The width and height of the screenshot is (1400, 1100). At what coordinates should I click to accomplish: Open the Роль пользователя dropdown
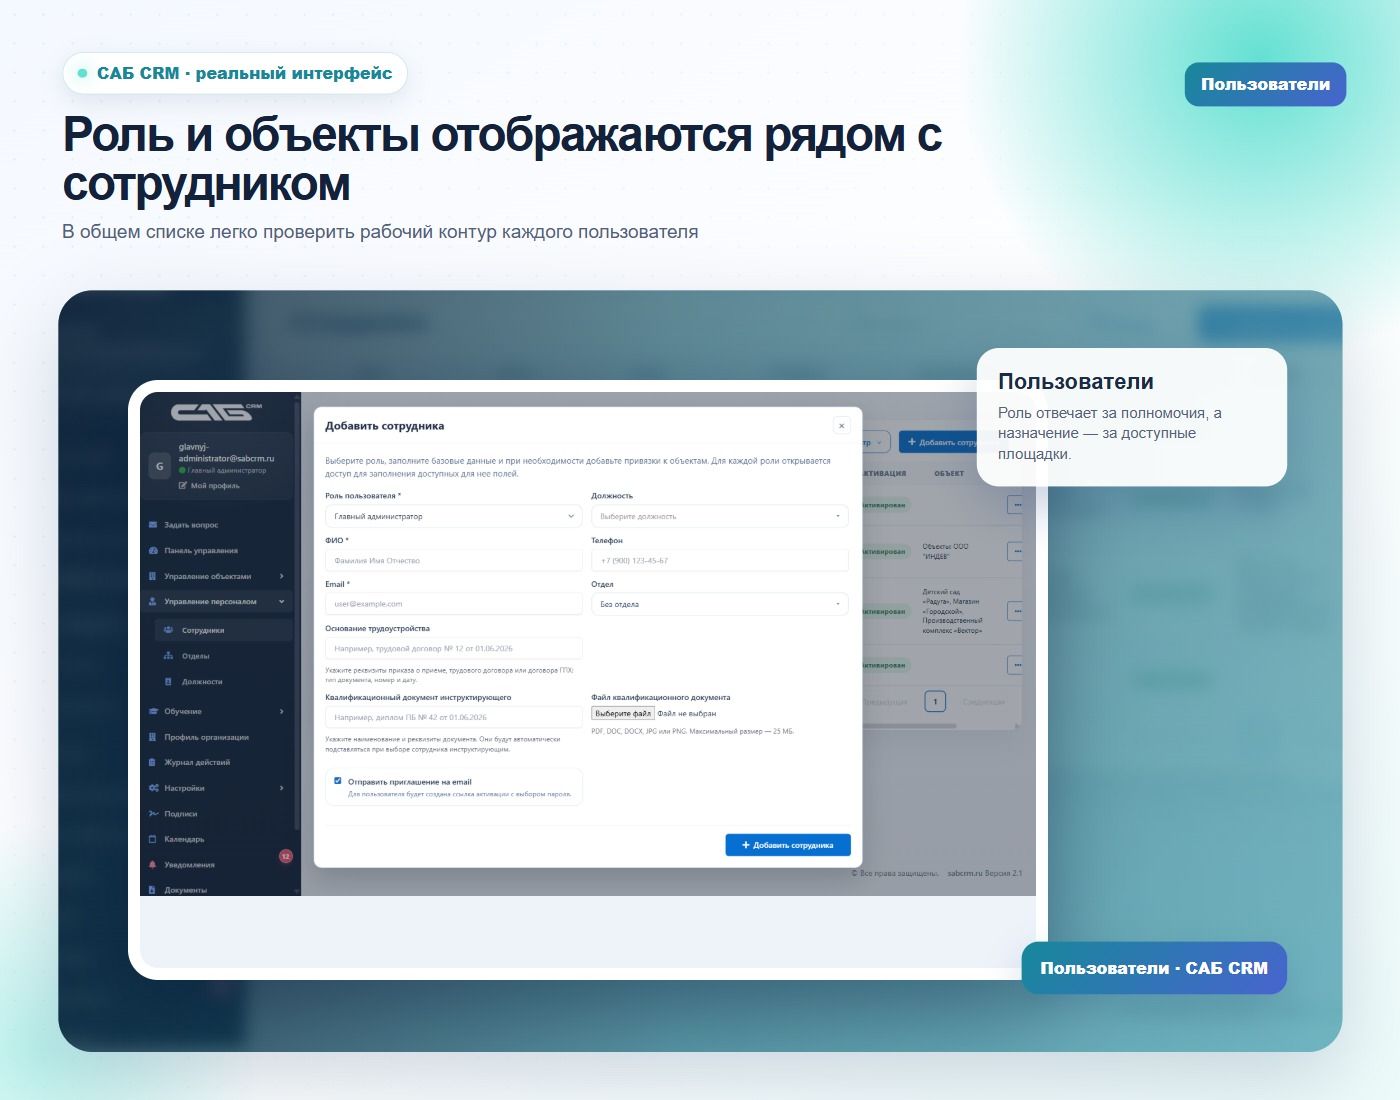(x=453, y=516)
